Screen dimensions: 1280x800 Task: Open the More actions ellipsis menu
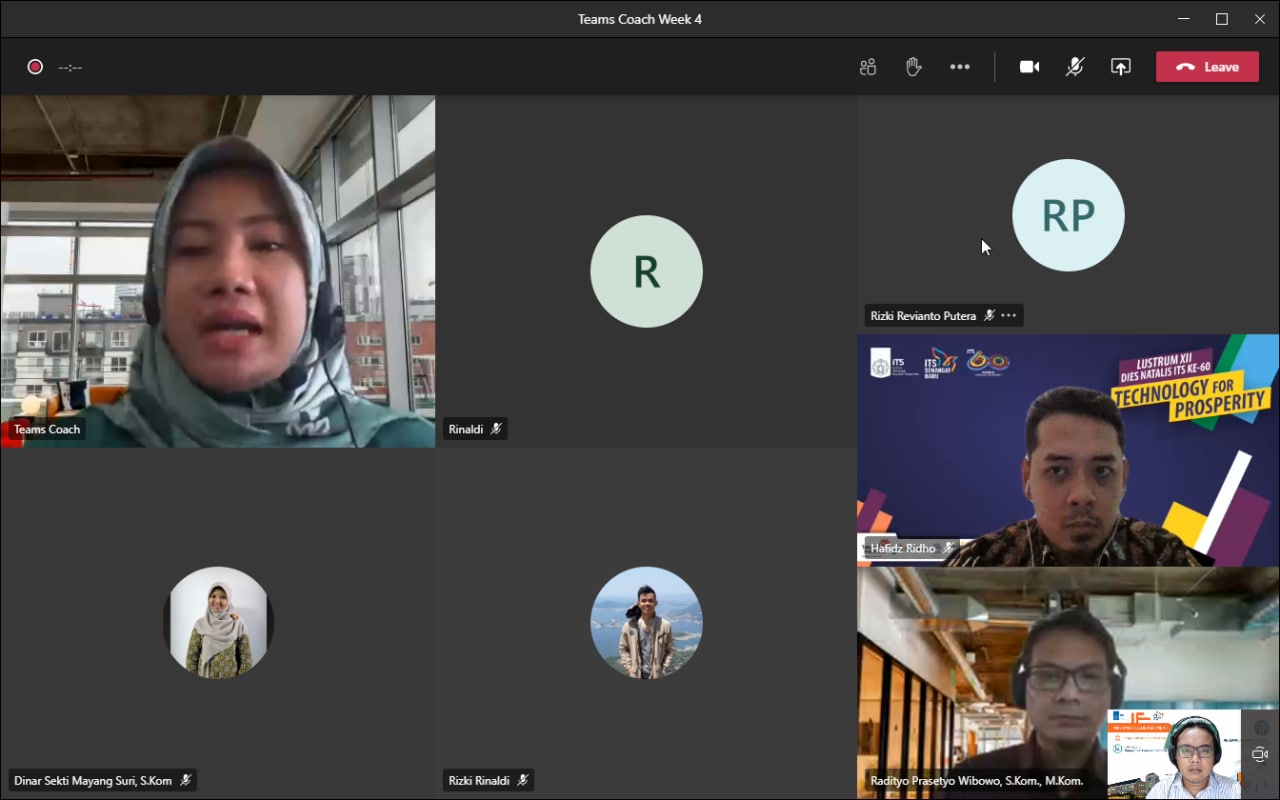click(x=960, y=67)
